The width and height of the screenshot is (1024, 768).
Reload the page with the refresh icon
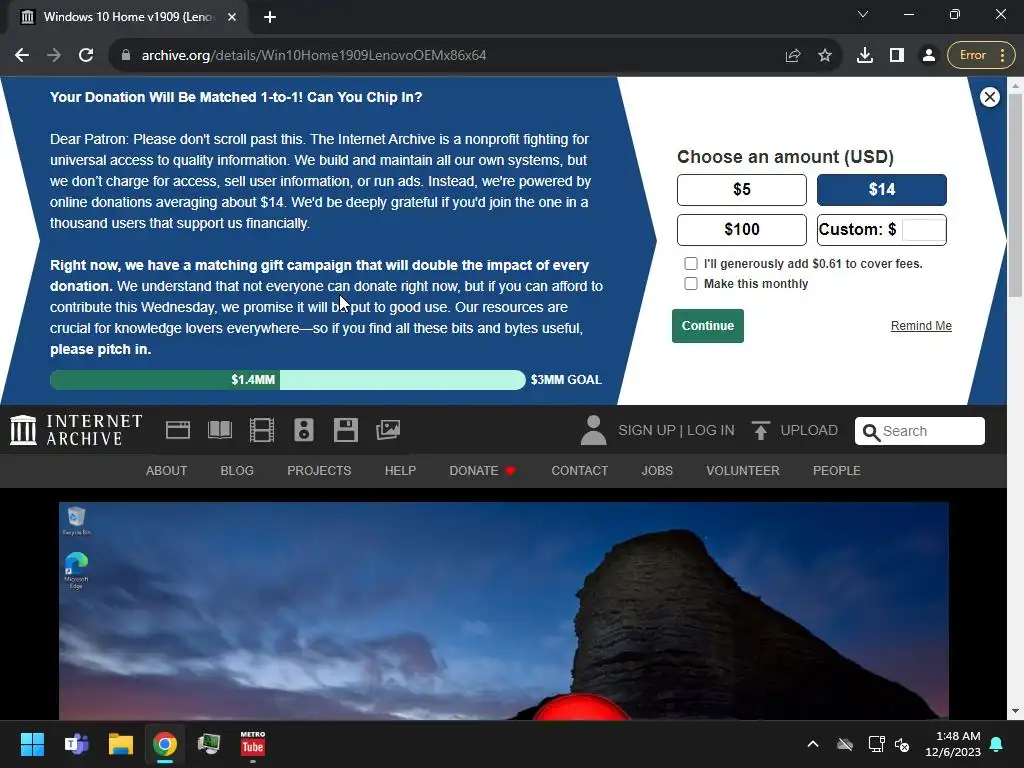coord(86,56)
